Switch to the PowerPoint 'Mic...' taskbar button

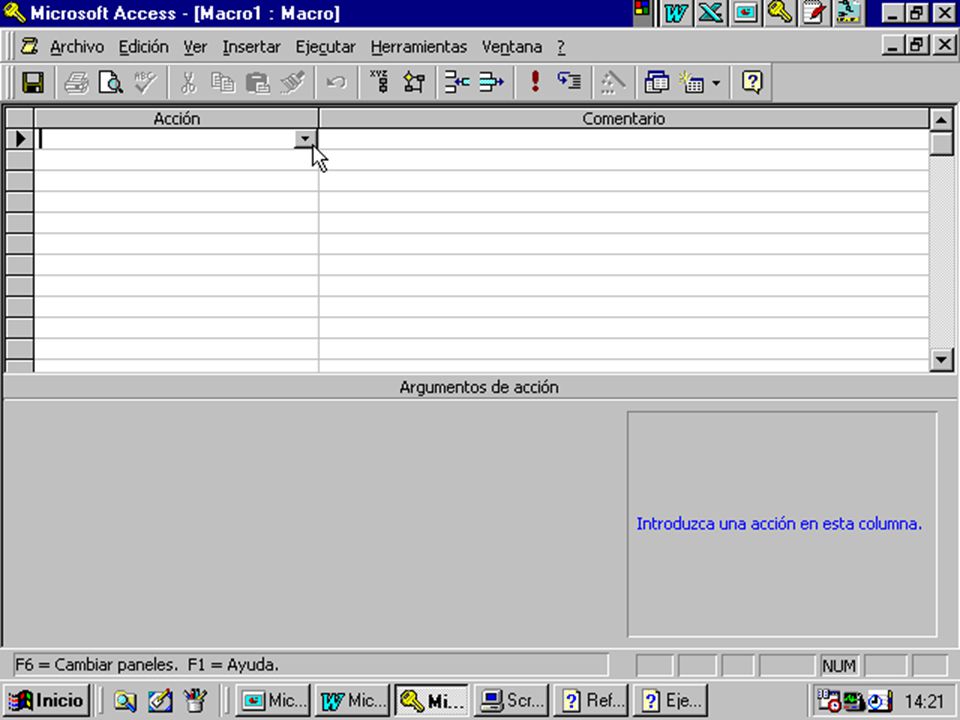point(273,700)
